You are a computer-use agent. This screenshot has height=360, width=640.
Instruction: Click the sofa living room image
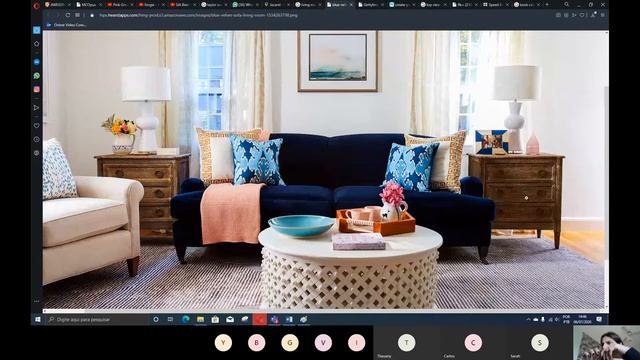[x=323, y=170]
